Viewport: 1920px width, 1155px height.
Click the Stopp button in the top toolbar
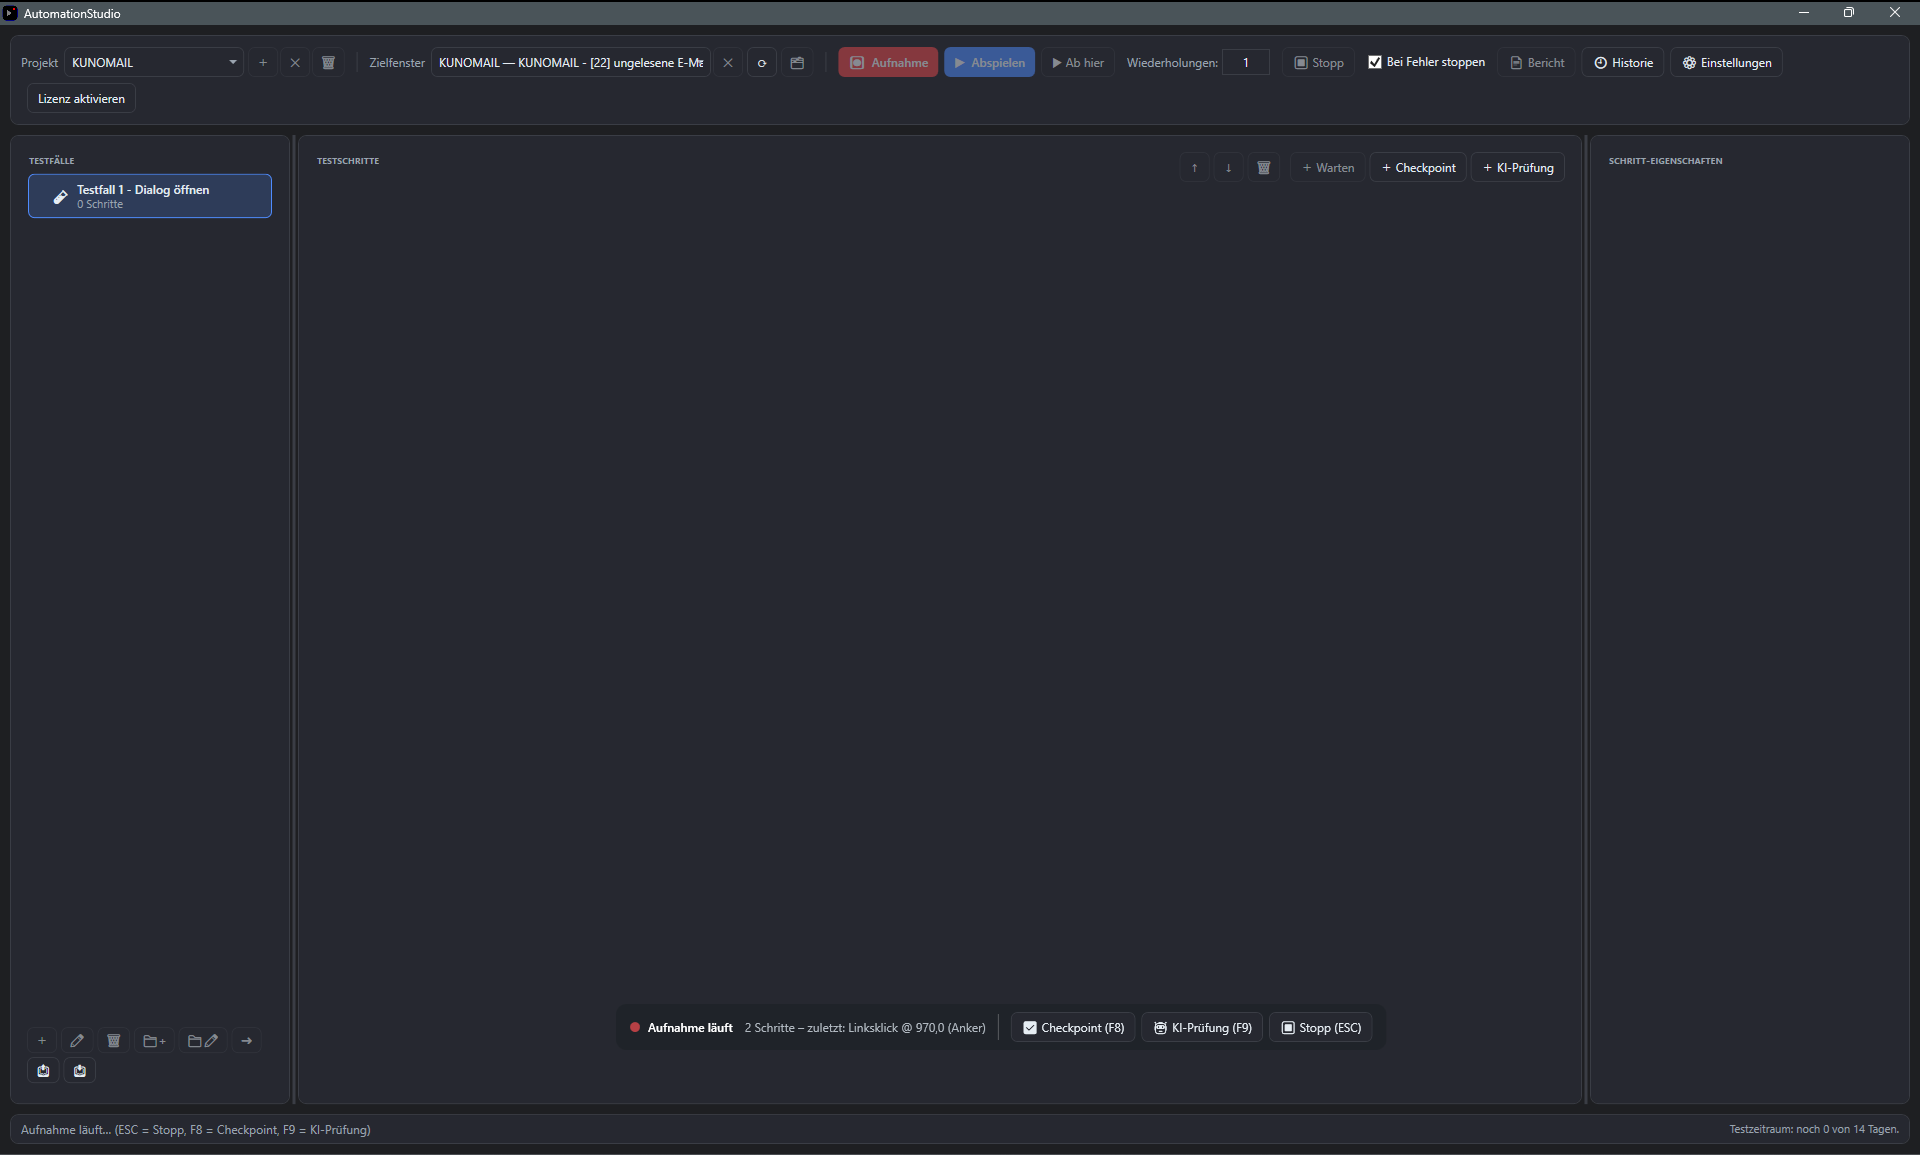[x=1319, y=63]
